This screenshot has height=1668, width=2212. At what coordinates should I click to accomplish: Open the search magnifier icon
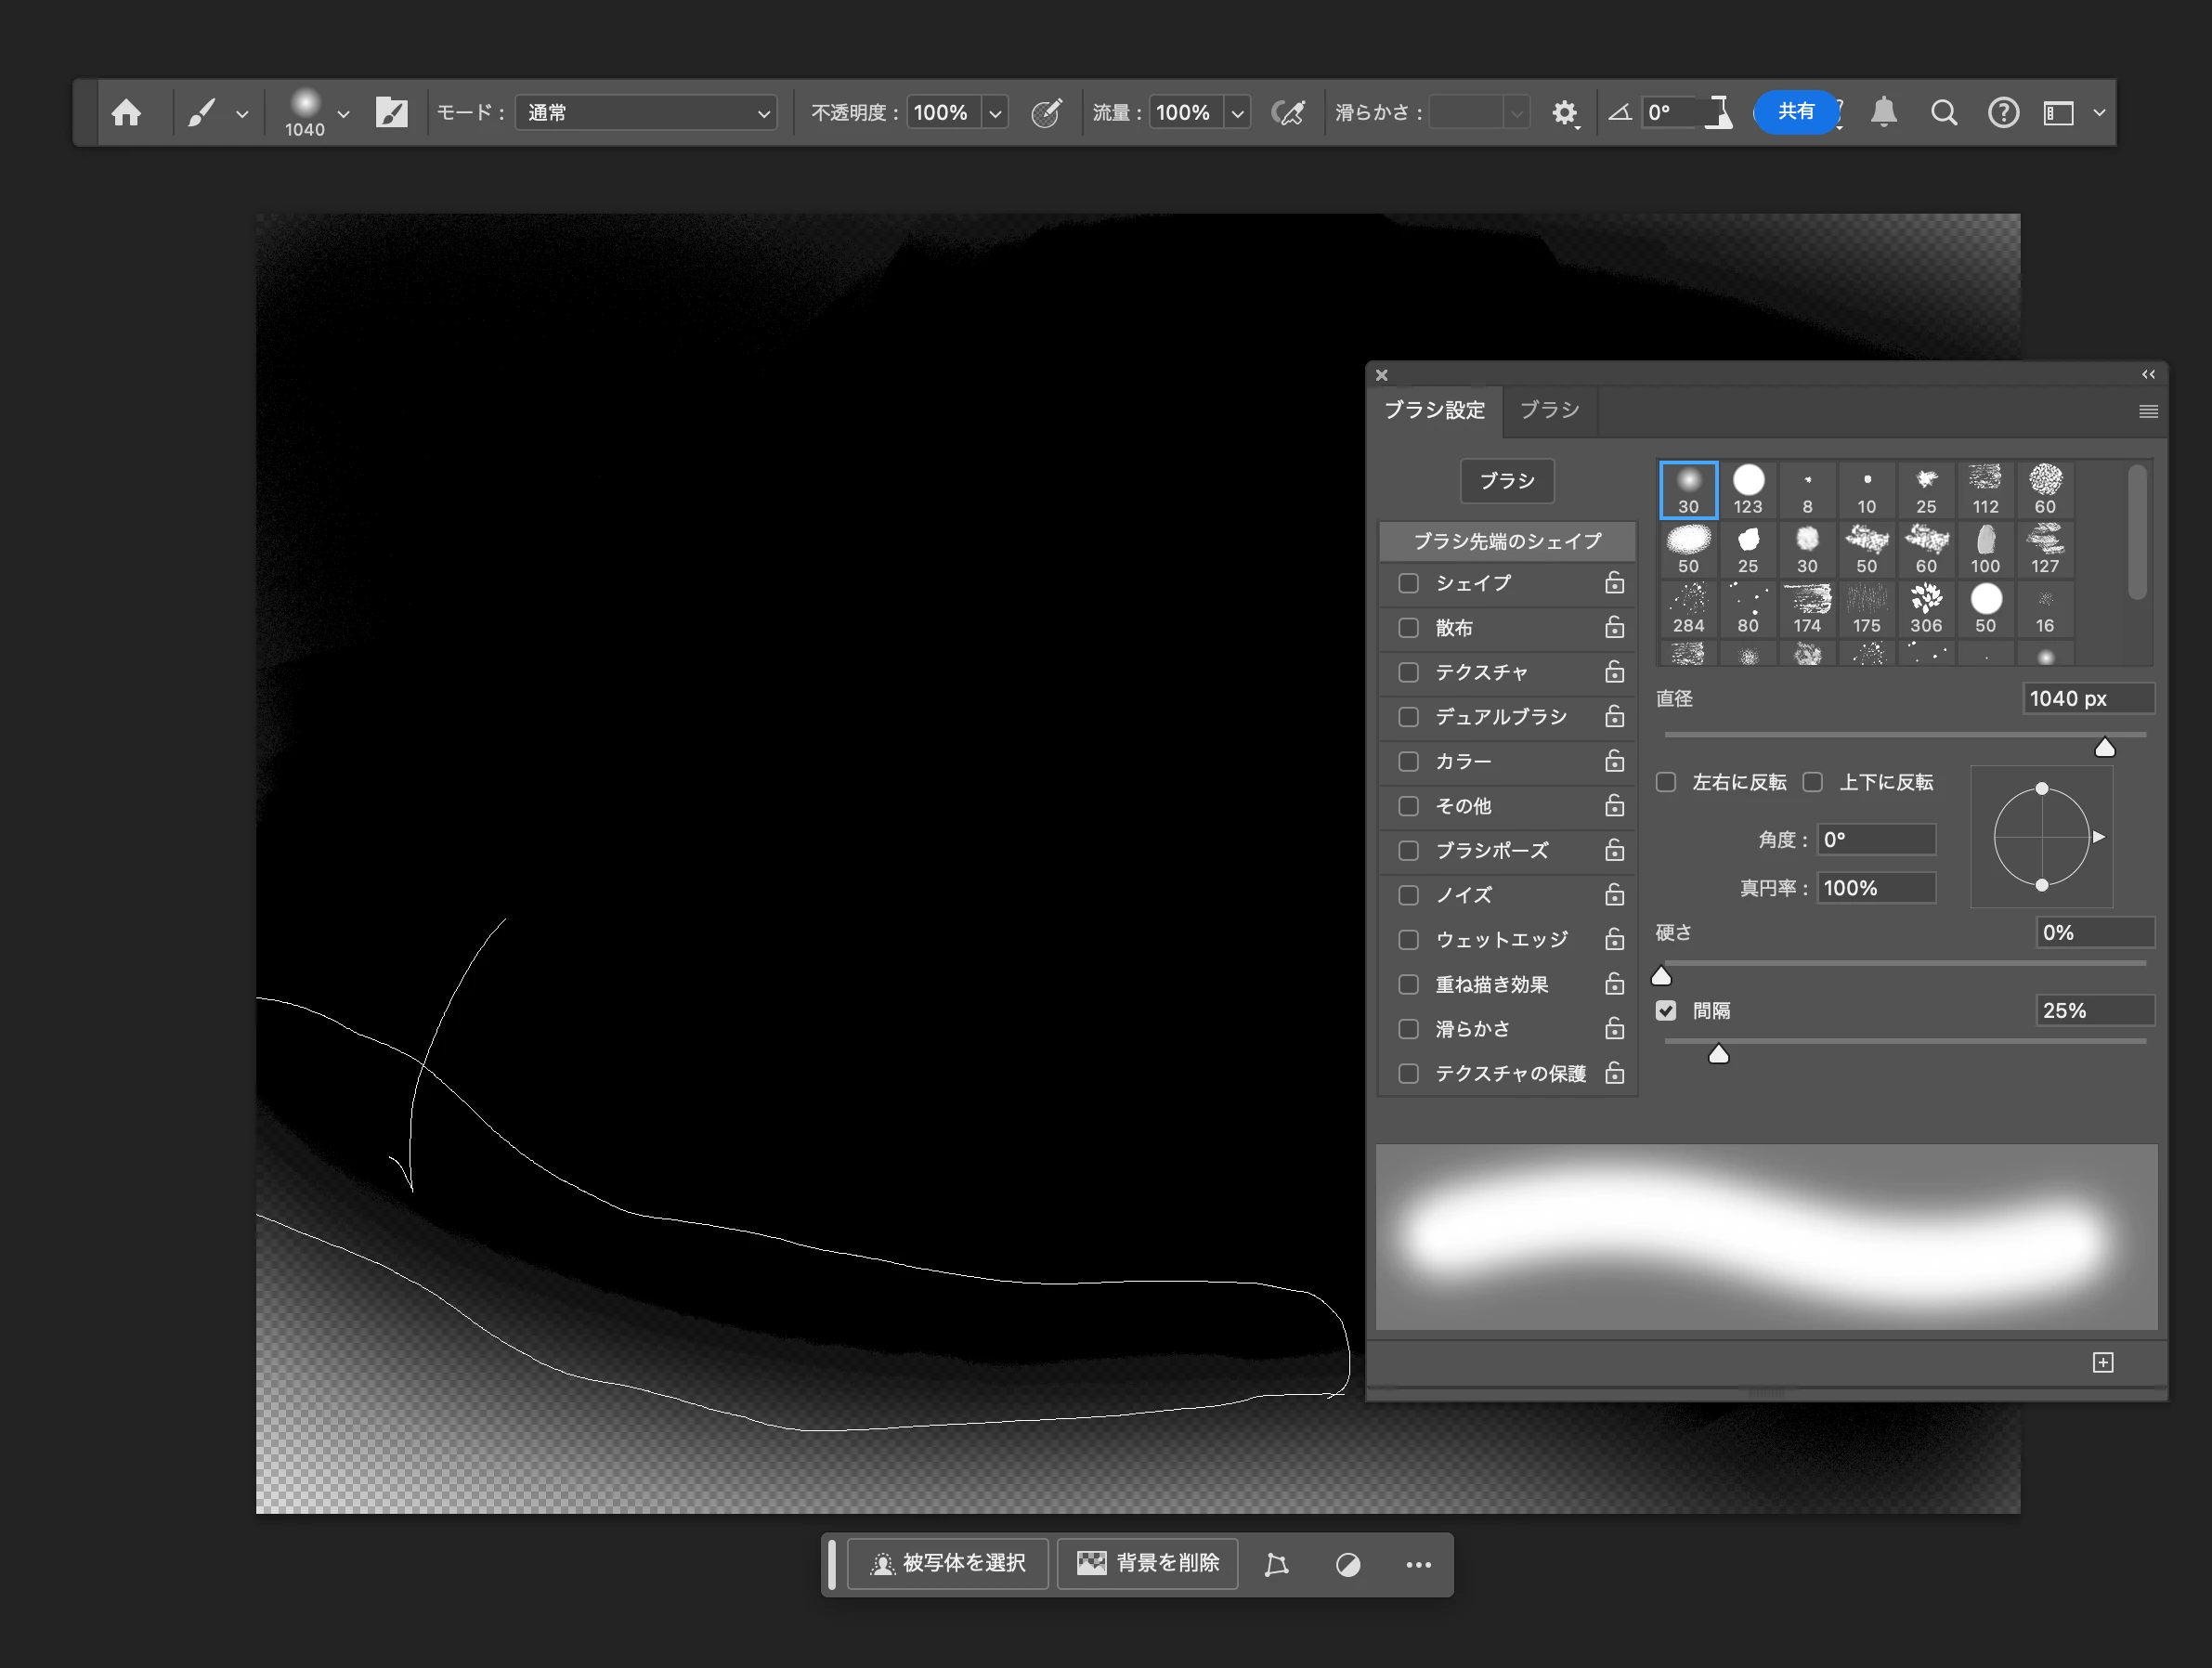[x=1943, y=113]
